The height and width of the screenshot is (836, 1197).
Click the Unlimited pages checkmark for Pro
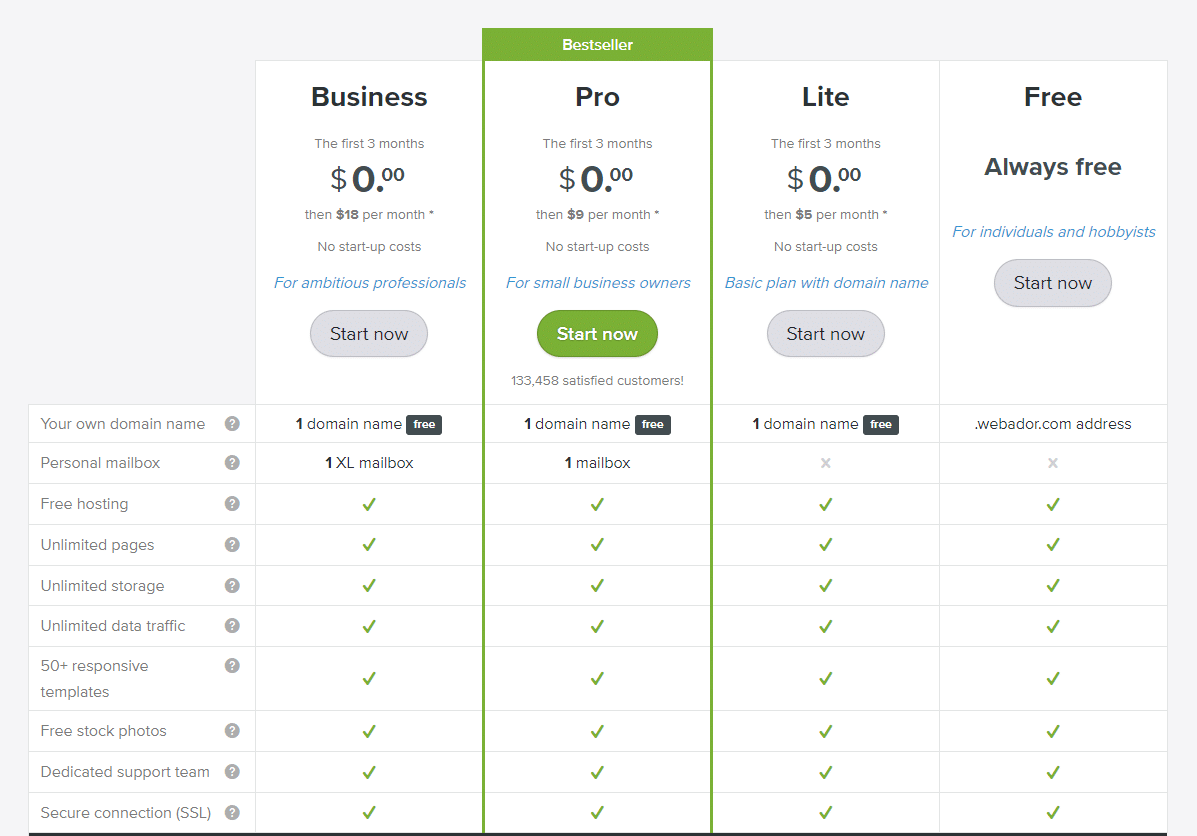[597, 545]
